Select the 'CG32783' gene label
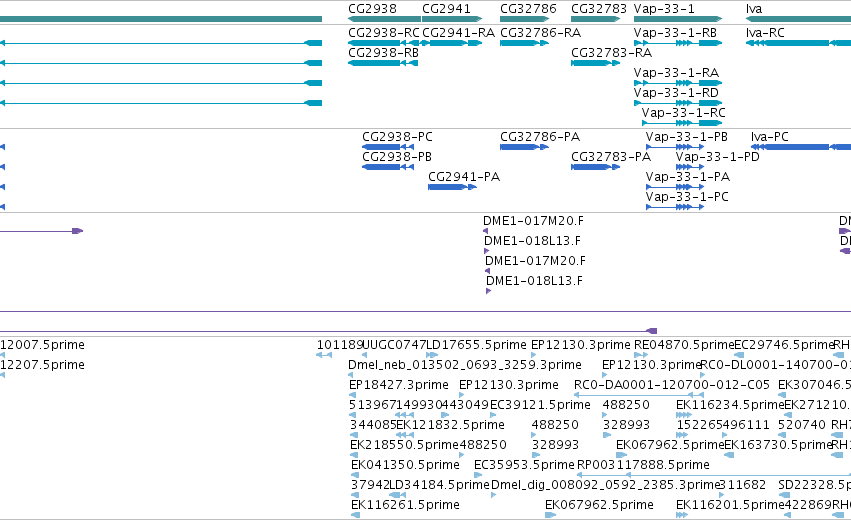The width and height of the screenshot is (851, 520). pyautogui.click(x=599, y=9)
